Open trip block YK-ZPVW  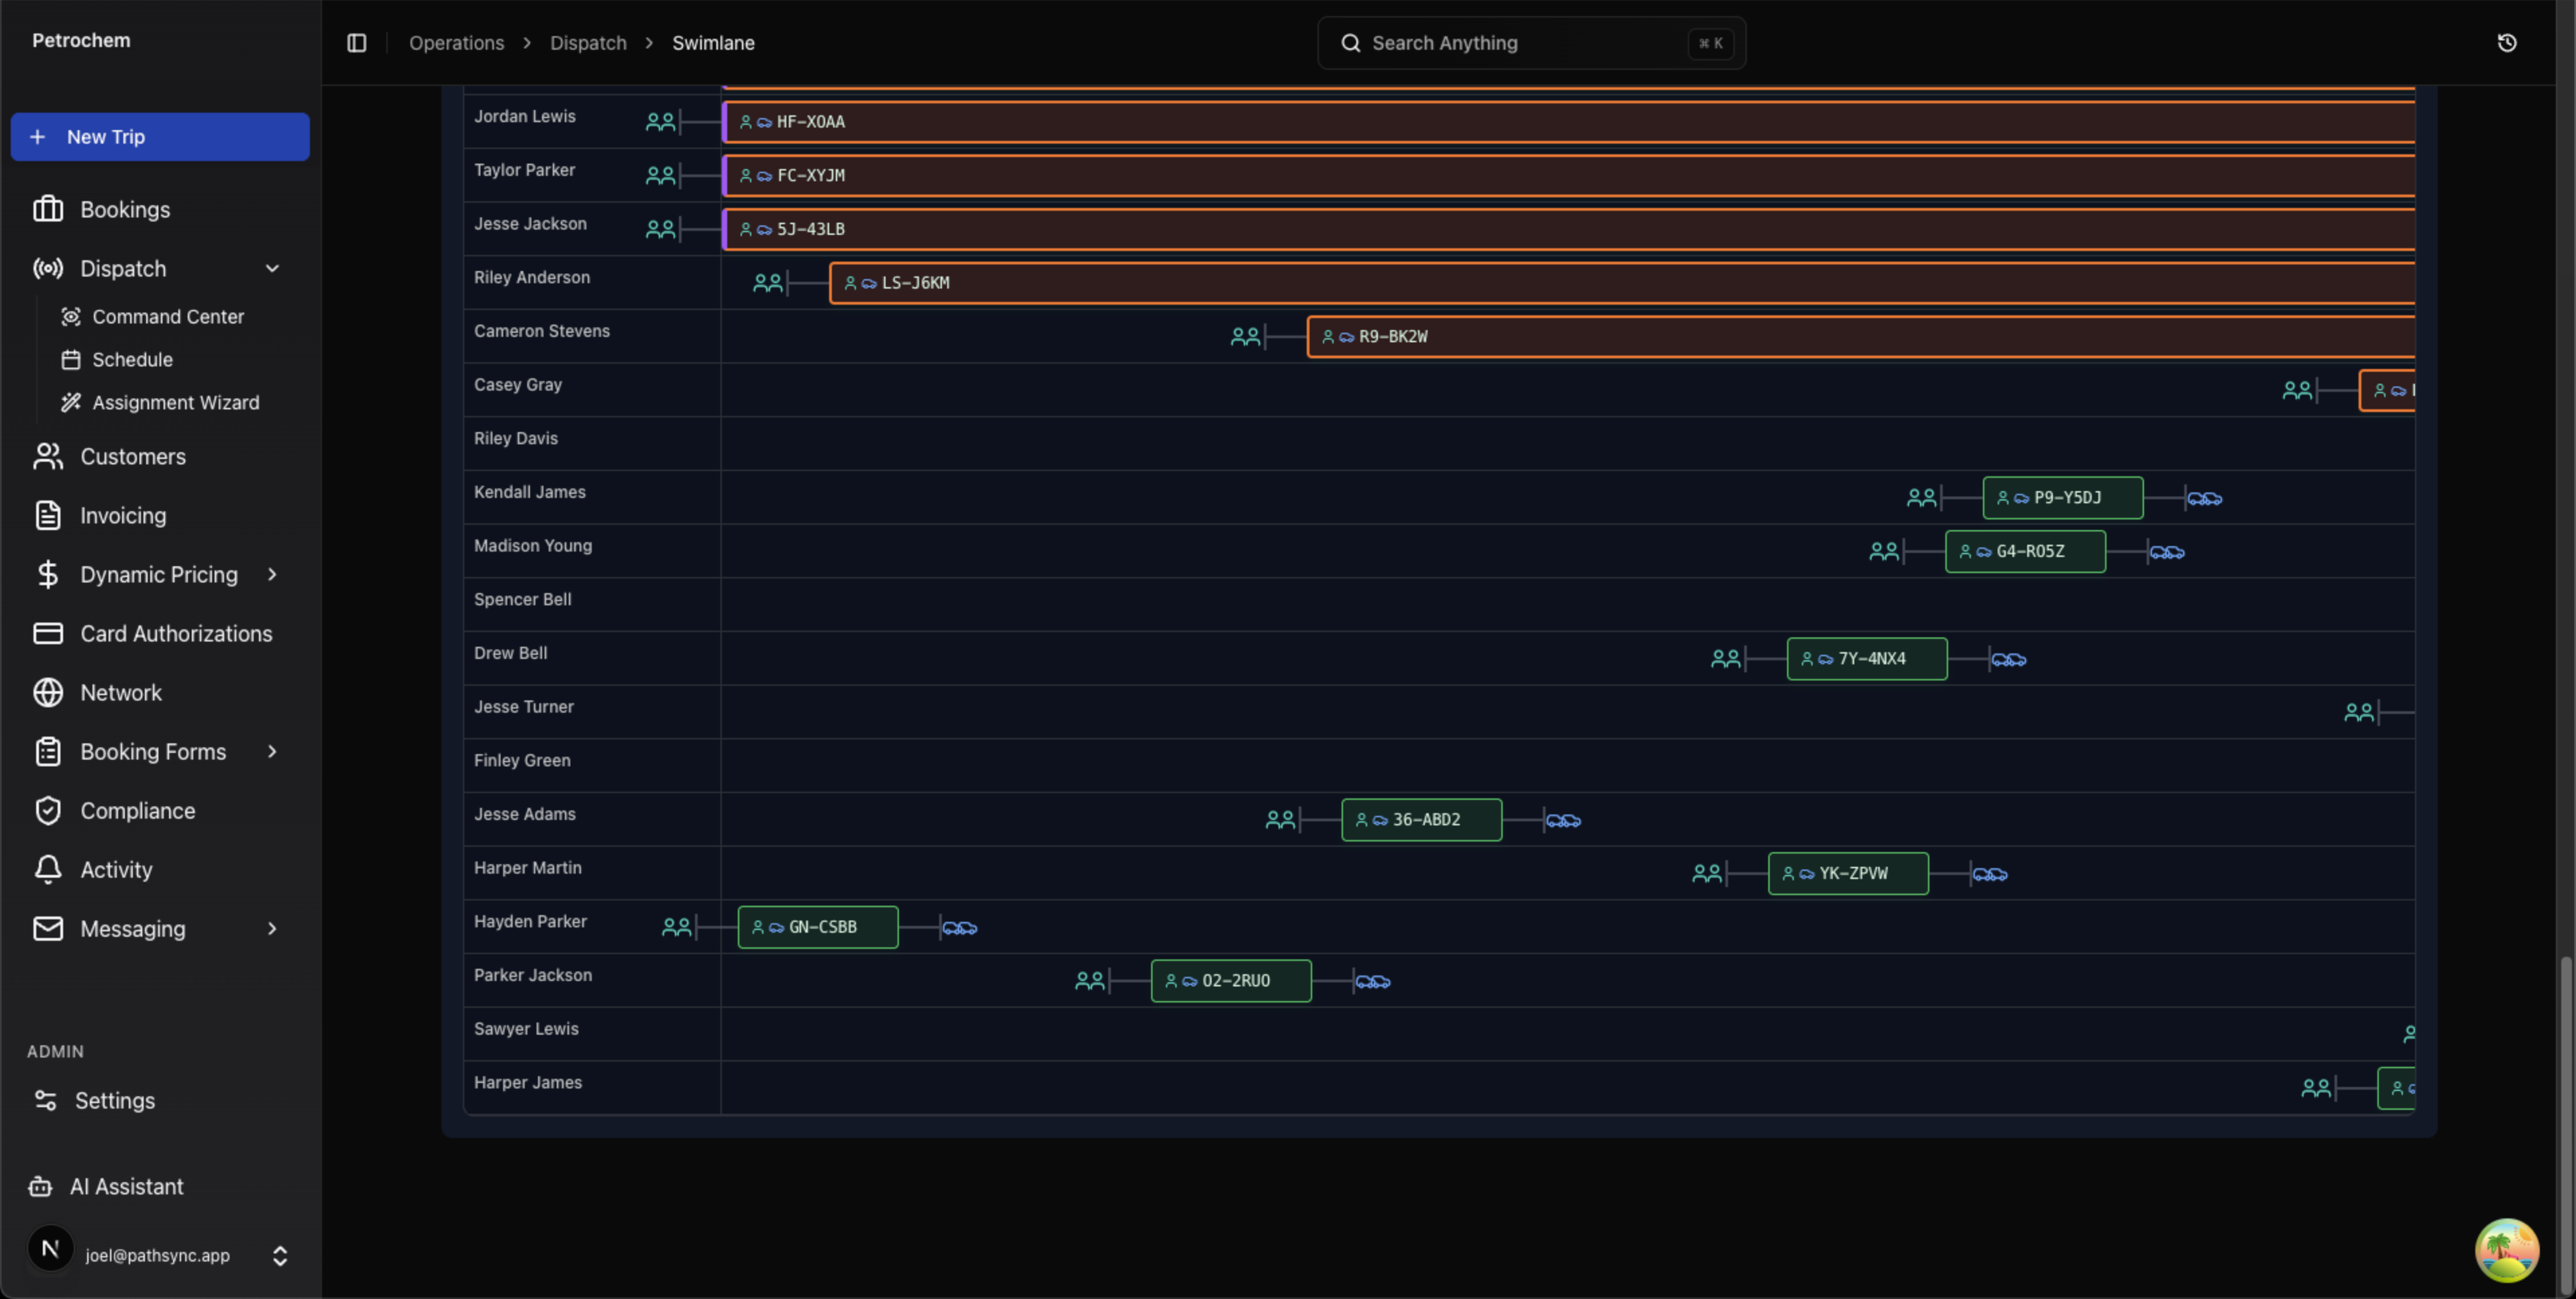1848,873
